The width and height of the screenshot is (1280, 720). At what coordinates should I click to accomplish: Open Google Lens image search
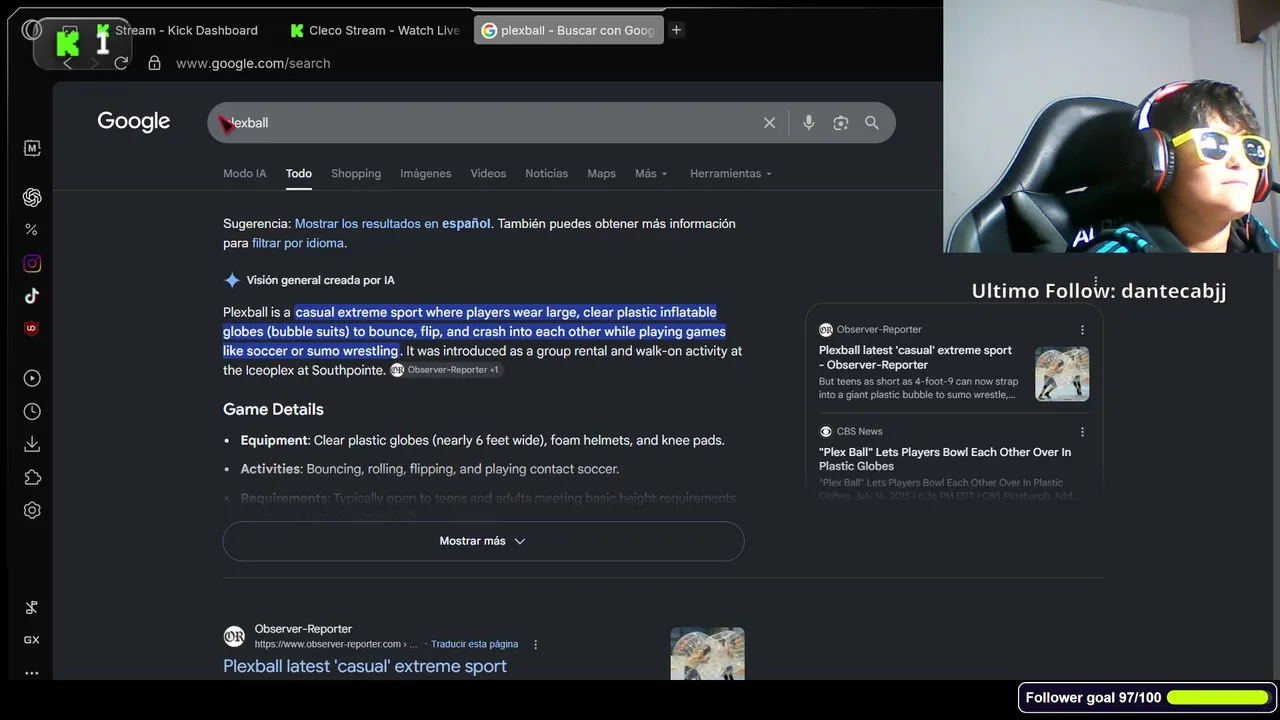click(x=841, y=123)
